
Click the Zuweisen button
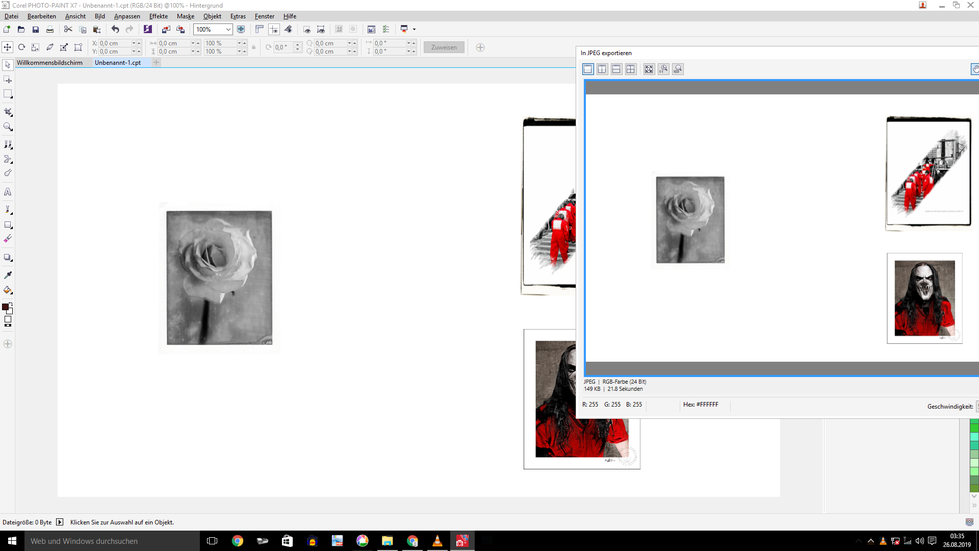(444, 47)
